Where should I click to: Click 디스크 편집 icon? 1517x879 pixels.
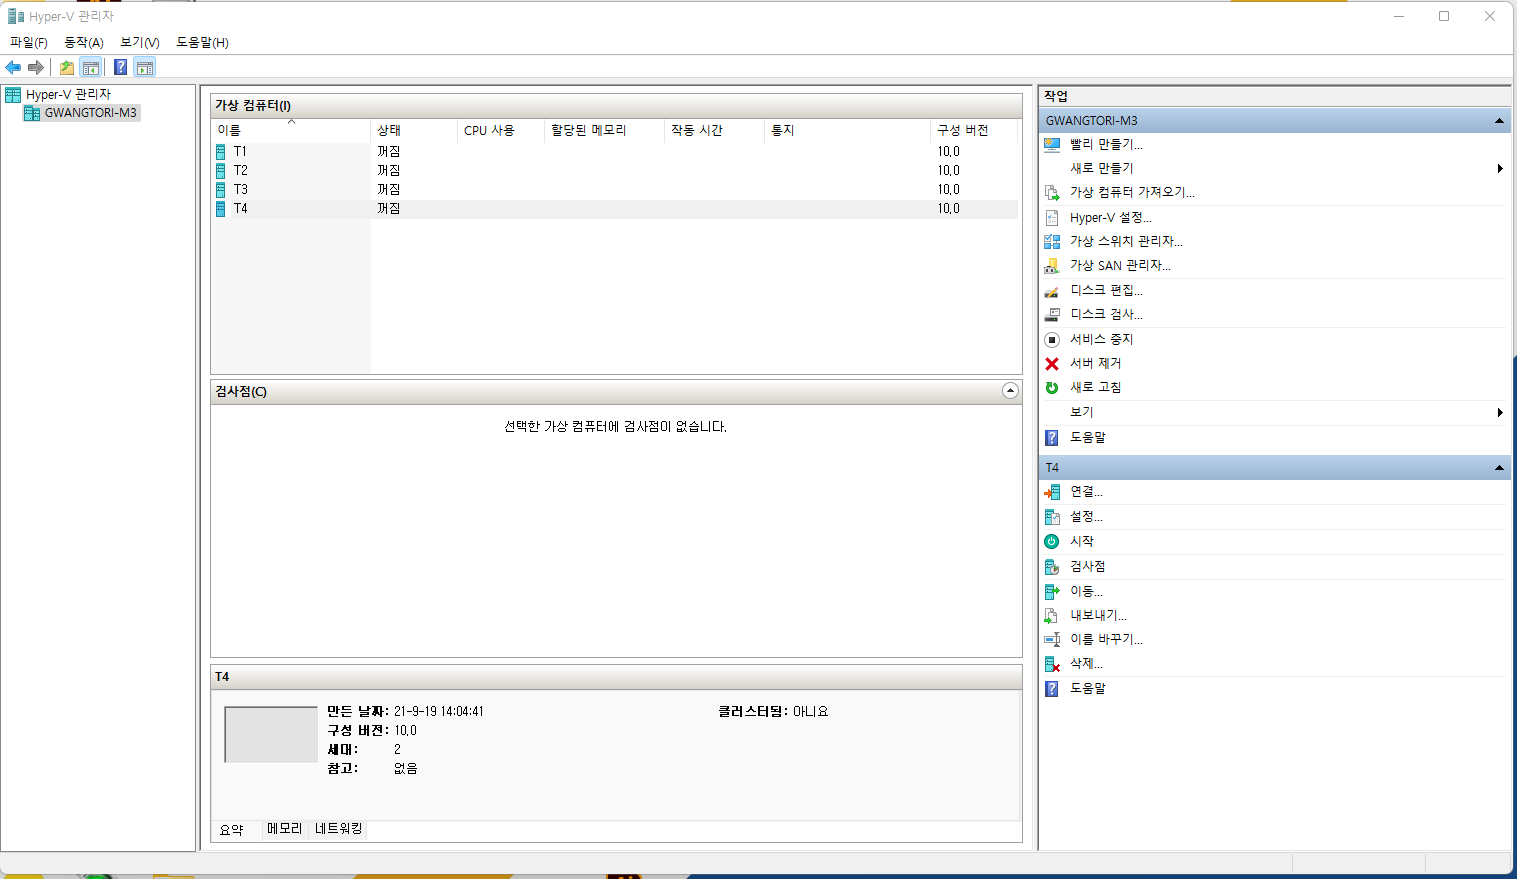(x=1052, y=290)
